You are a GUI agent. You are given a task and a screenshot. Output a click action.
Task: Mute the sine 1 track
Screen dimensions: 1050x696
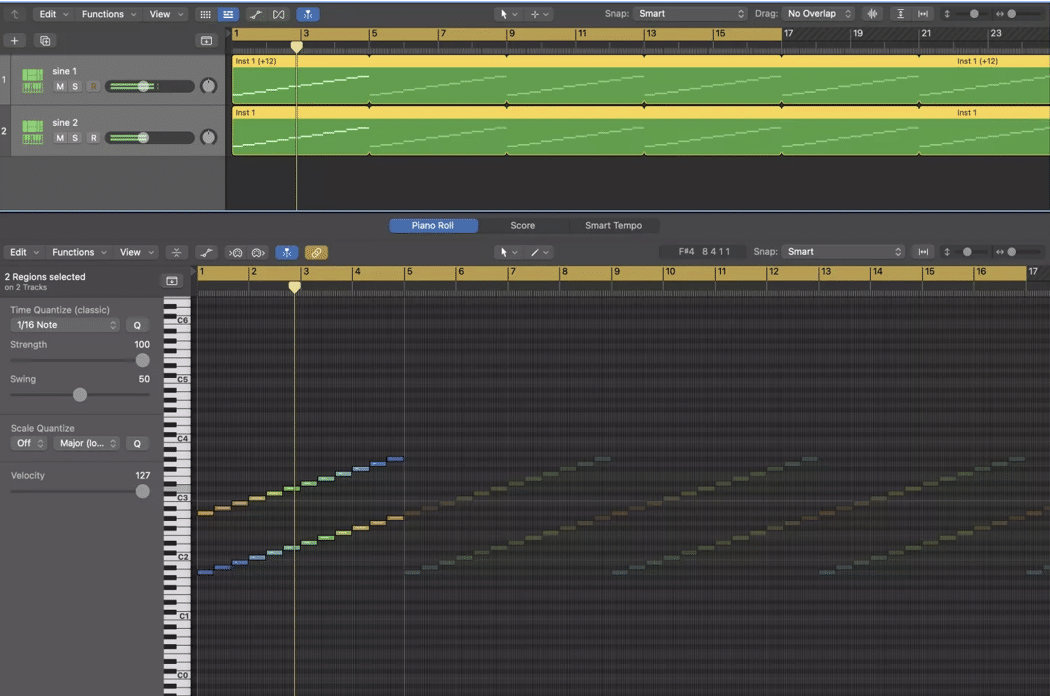[60, 87]
